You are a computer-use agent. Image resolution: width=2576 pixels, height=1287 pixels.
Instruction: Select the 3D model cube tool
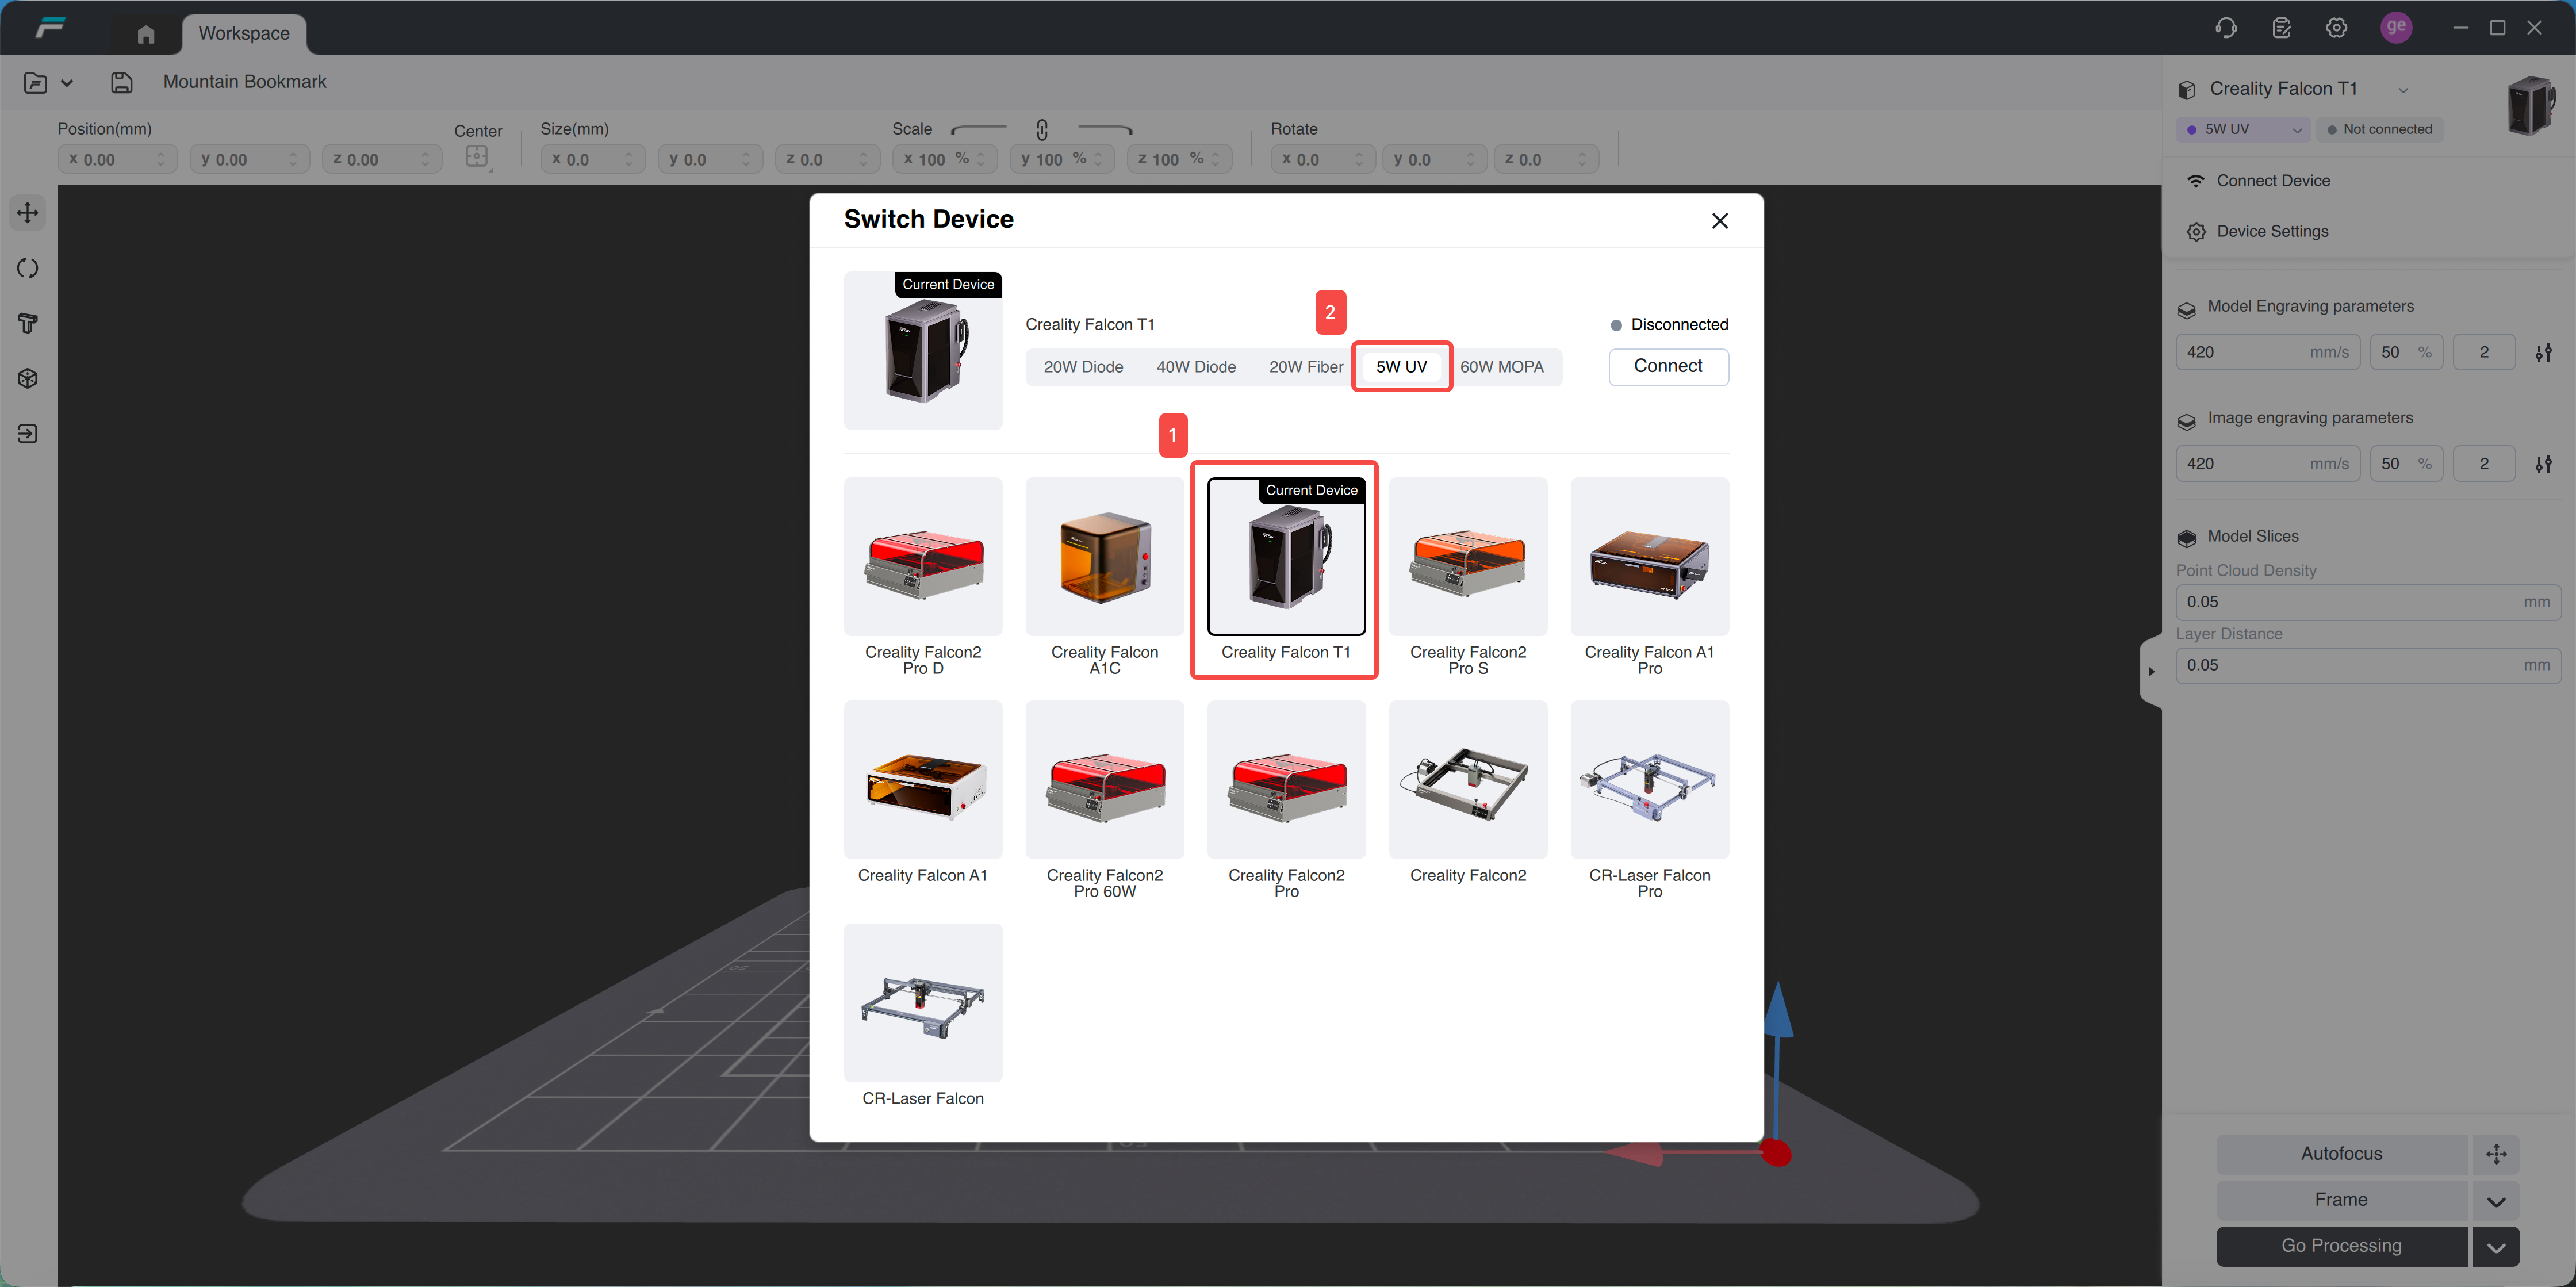pos(28,378)
